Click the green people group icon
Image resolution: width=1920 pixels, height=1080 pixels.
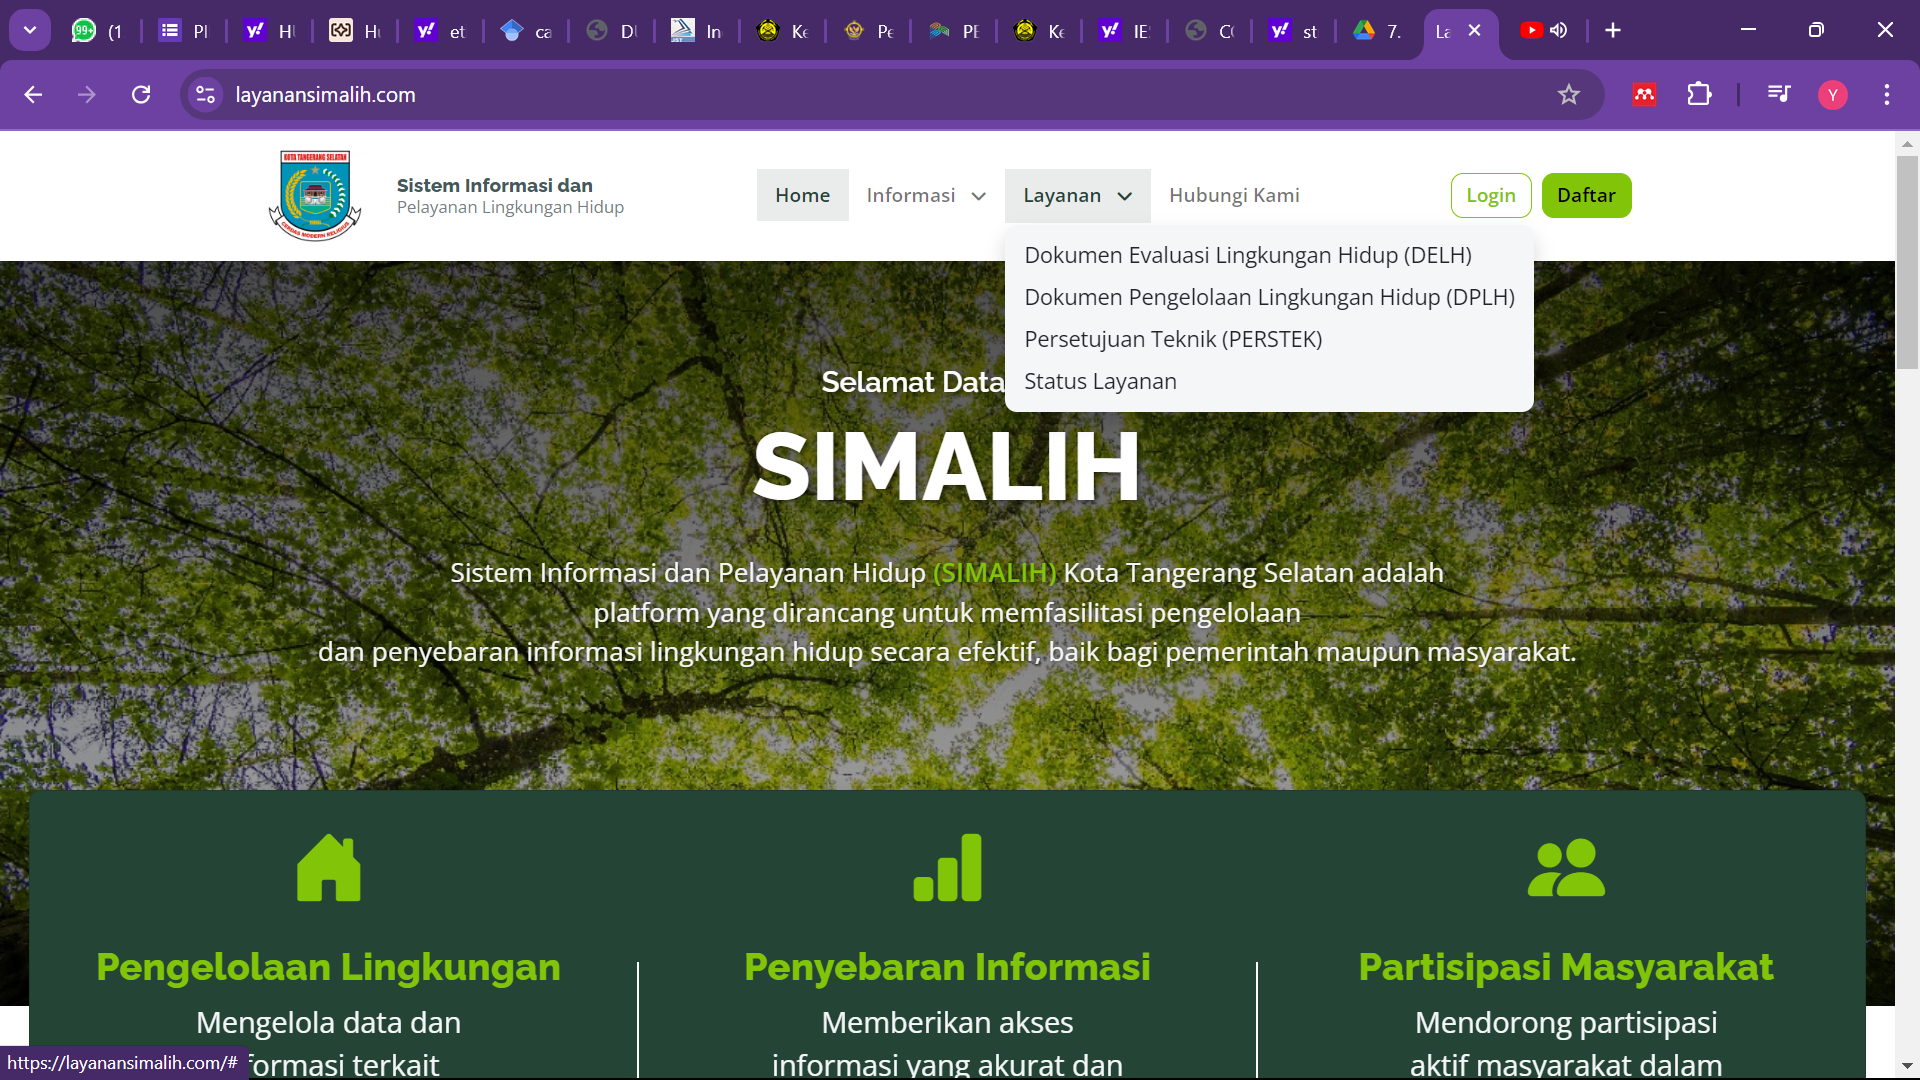(1566, 867)
